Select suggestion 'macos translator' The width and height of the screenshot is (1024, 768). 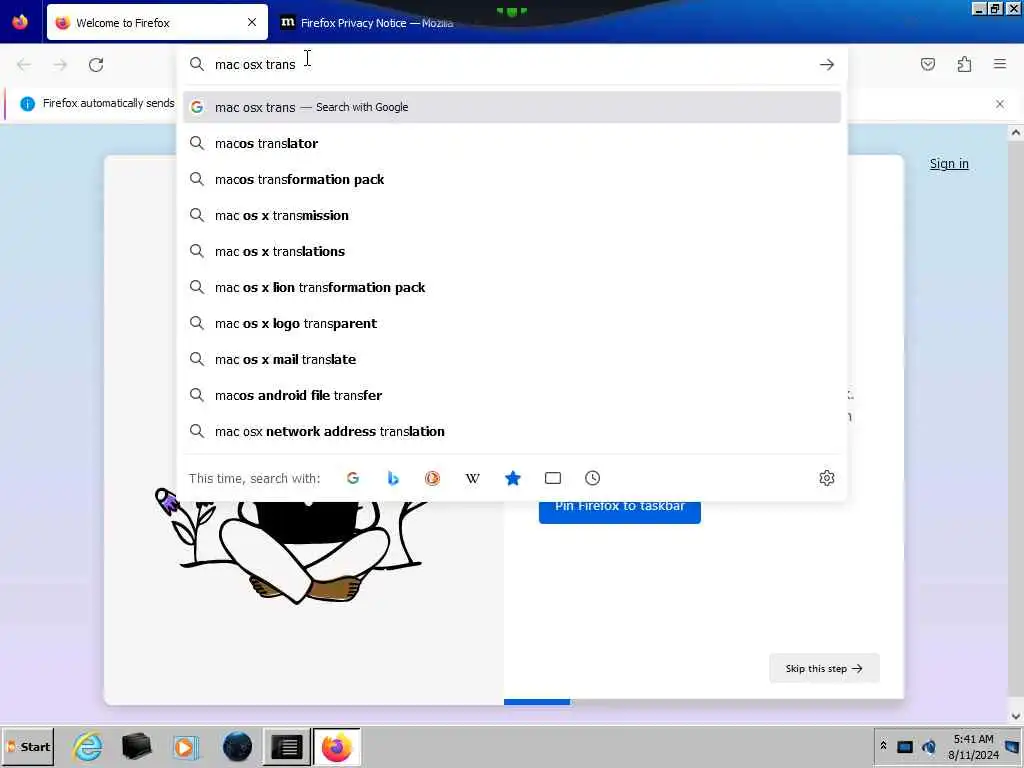click(x=512, y=143)
